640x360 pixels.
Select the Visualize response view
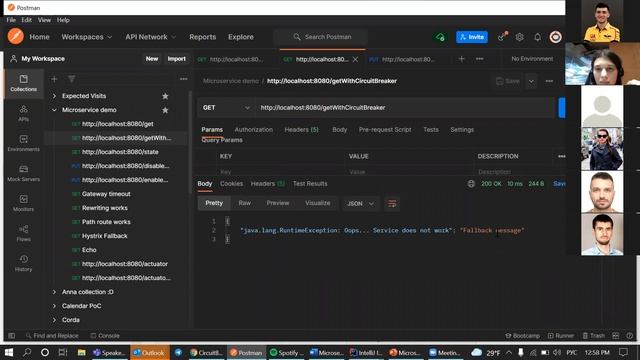point(318,203)
